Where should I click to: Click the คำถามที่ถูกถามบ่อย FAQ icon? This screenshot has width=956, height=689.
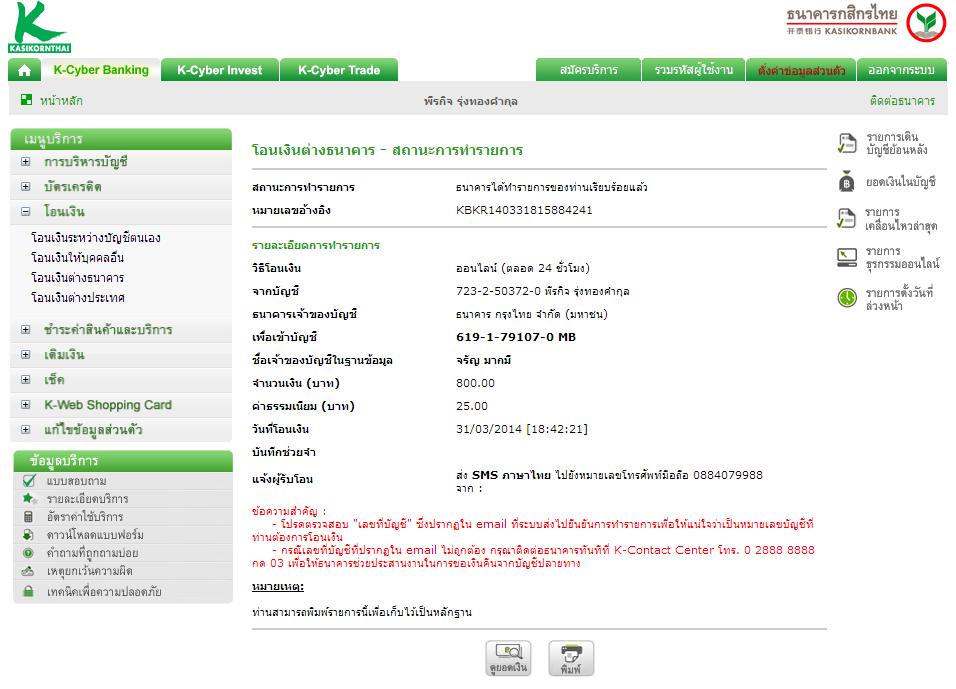(28, 553)
